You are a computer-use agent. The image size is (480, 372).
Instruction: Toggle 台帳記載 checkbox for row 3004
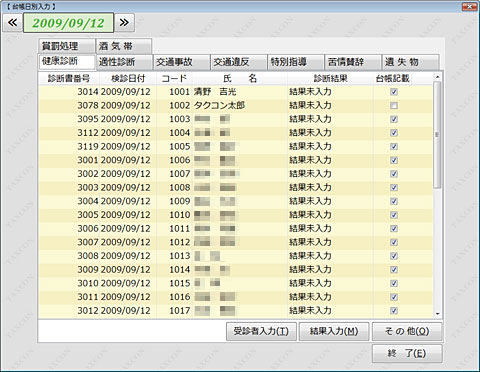click(394, 201)
